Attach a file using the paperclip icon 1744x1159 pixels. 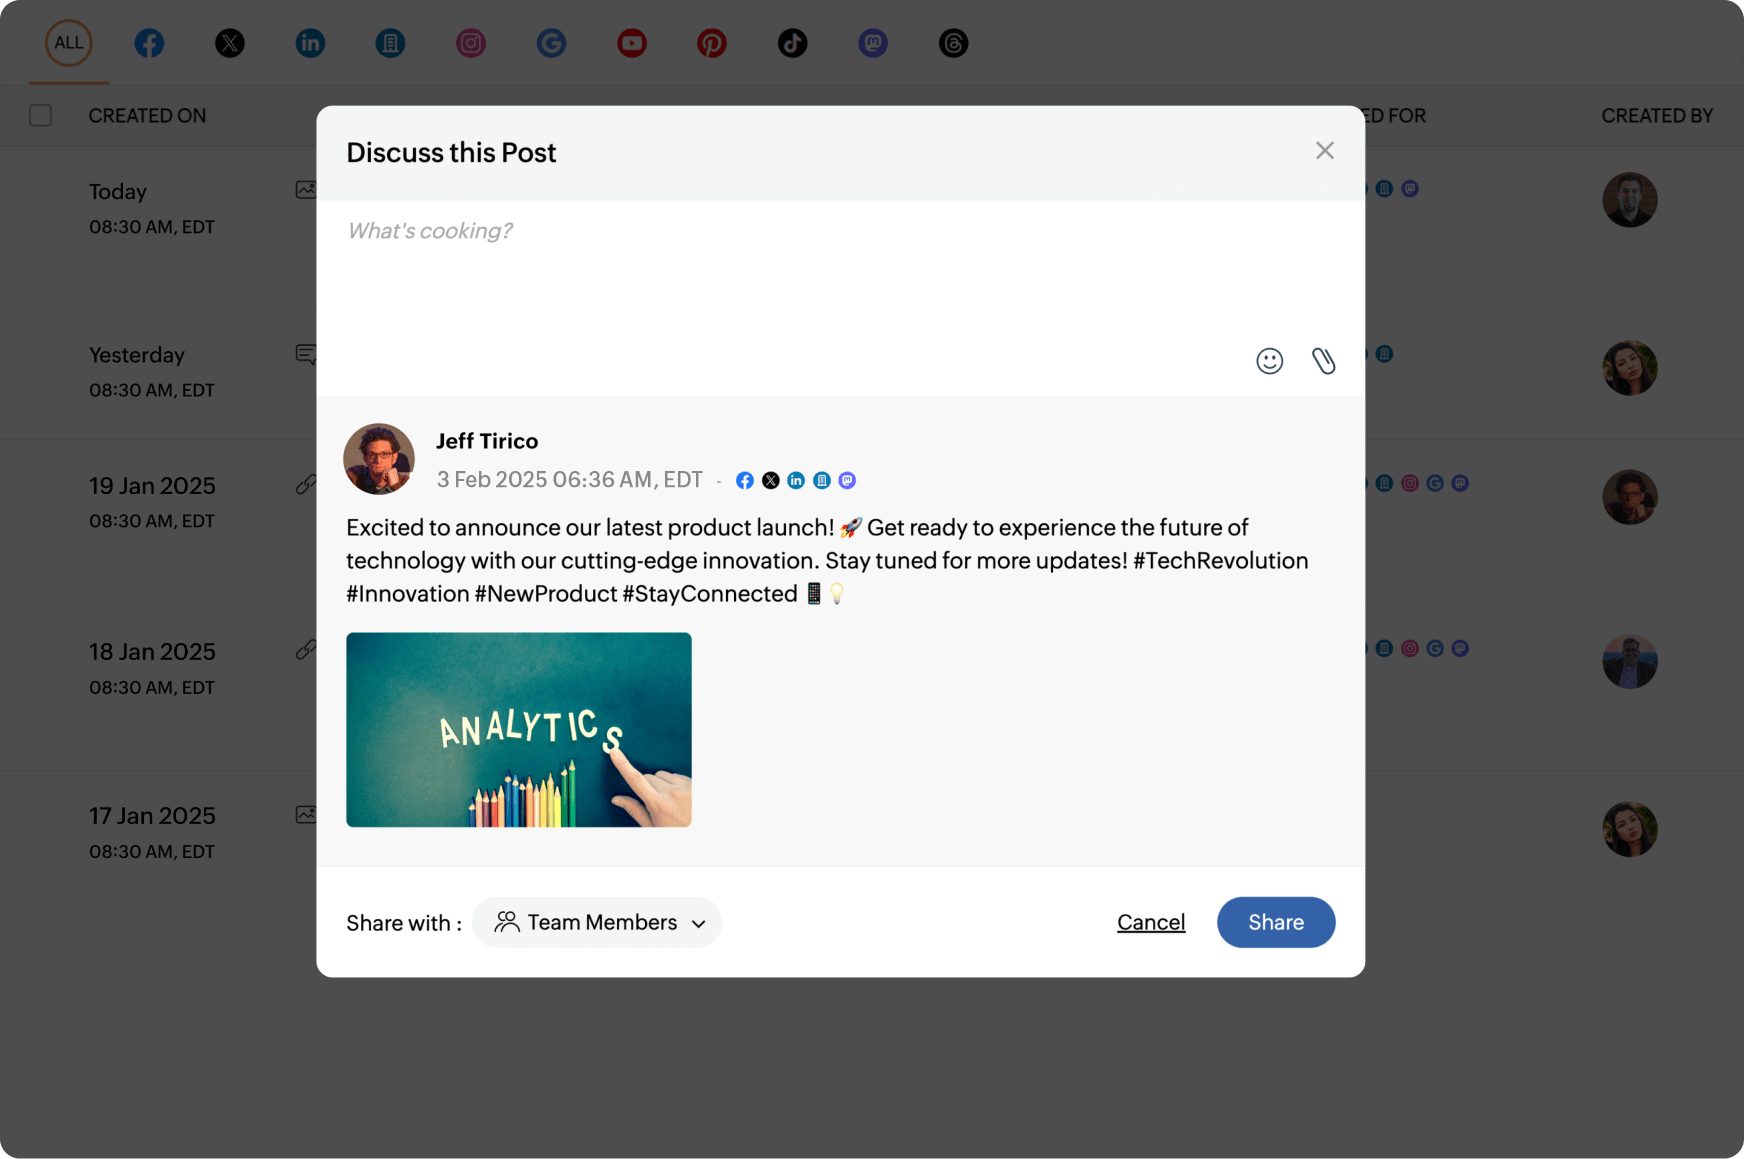point(1324,361)
